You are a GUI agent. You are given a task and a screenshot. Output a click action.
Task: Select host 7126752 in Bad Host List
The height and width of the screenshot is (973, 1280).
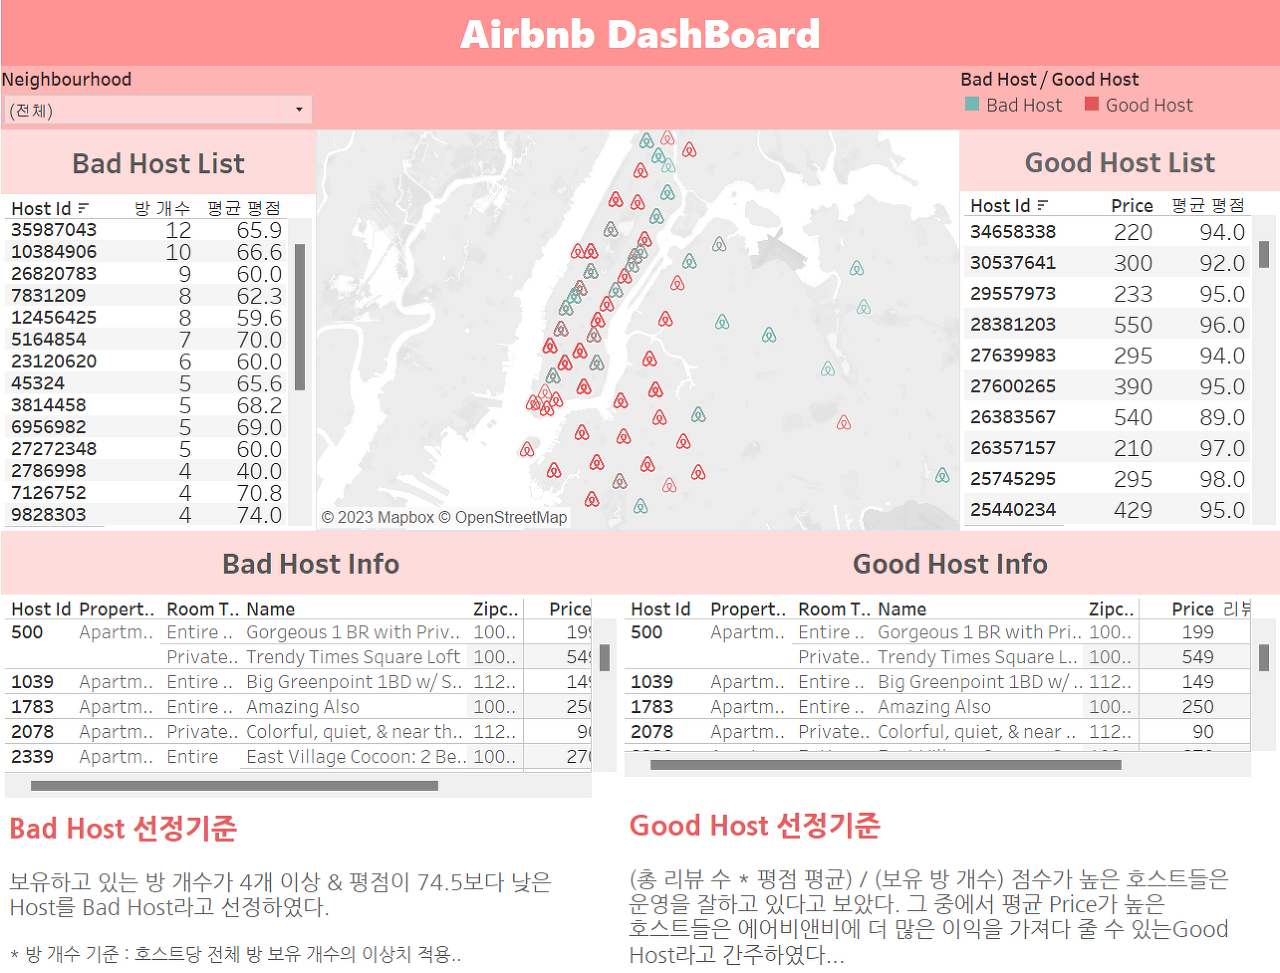[48, 494]
